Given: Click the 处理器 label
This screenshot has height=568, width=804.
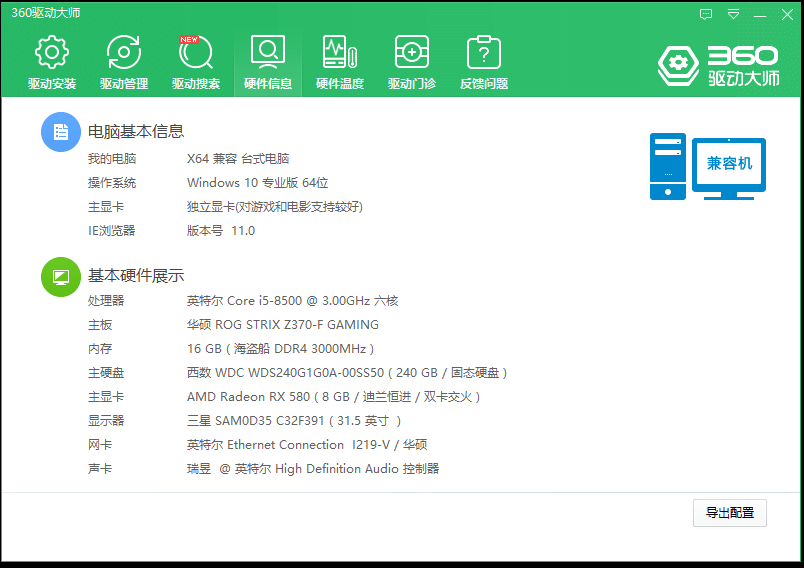Looking at the screenshot, I should coord(106,300).
